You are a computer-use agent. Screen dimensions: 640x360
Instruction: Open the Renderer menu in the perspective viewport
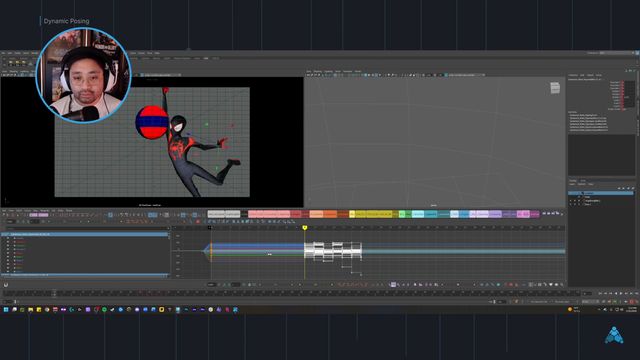[347, 71]
